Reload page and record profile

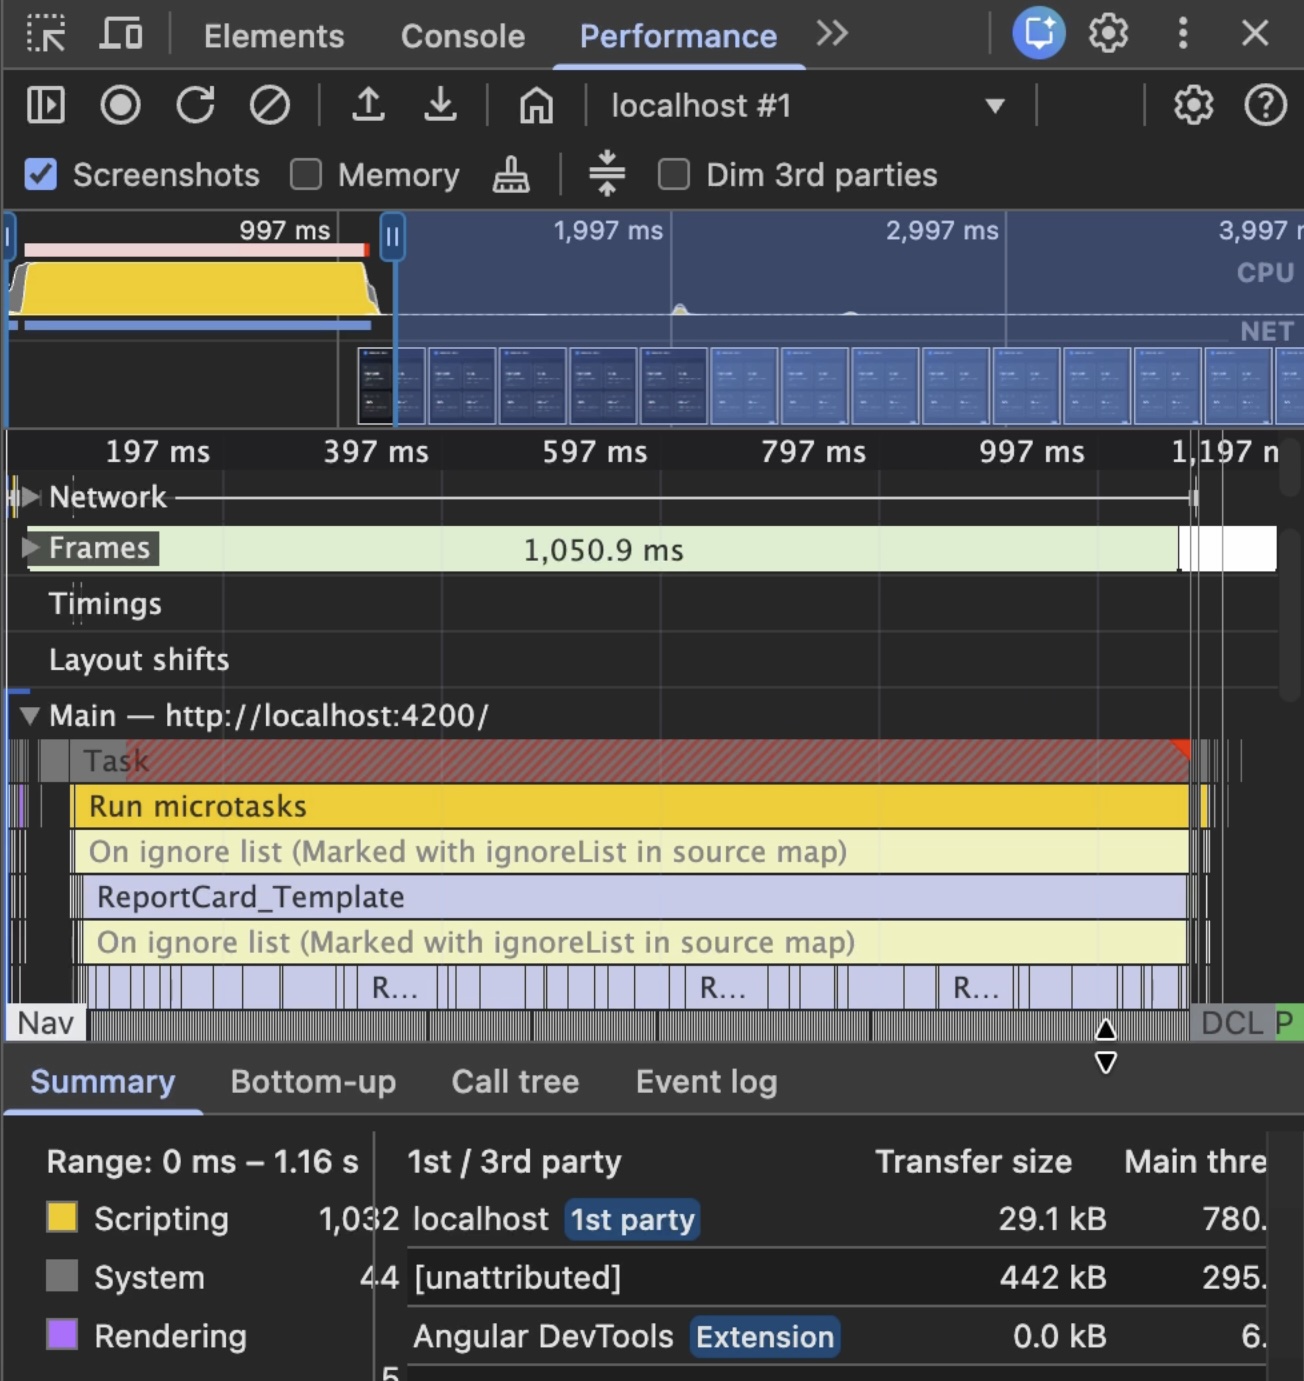(x=195, y=105)
